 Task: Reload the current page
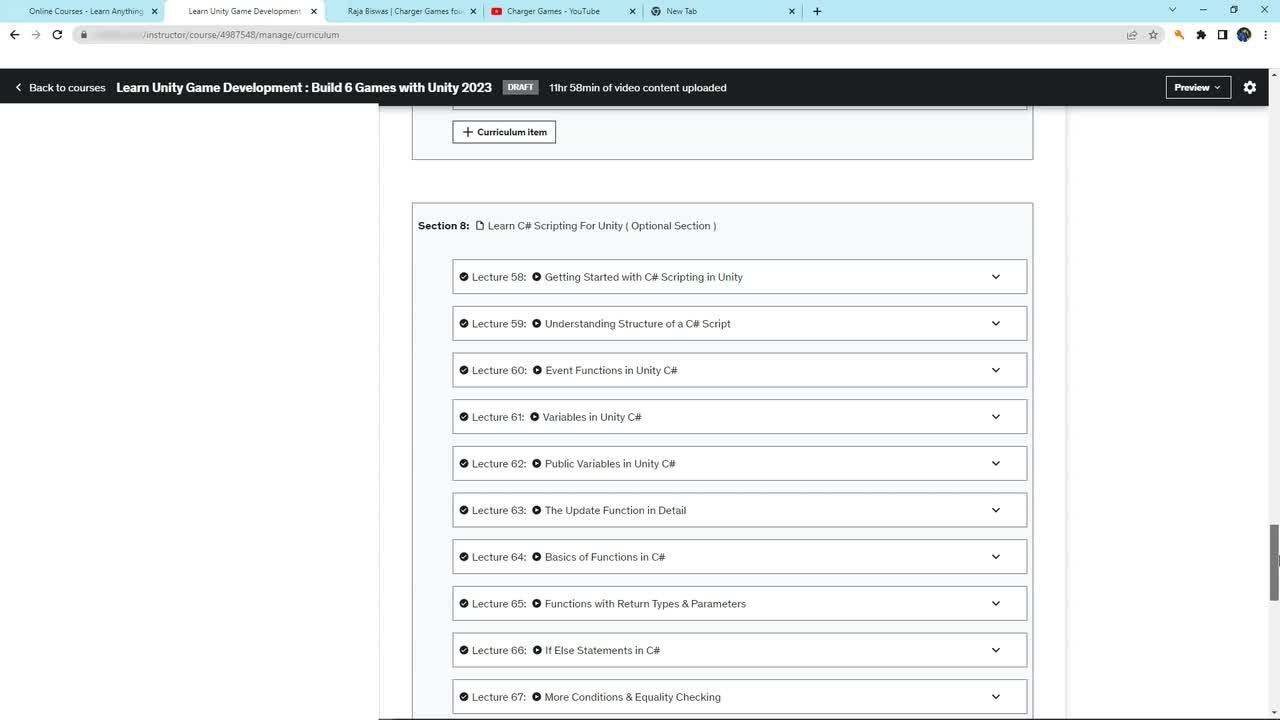(57, 34)
